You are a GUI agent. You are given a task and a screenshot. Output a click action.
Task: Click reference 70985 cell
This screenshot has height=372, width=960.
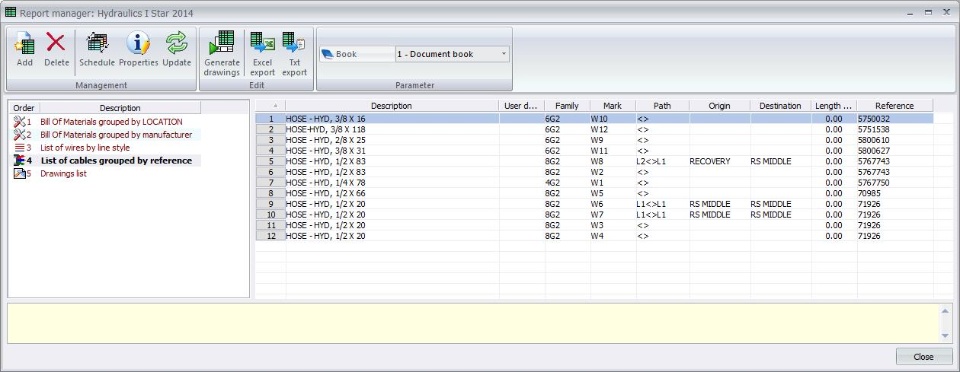(894, 193)
